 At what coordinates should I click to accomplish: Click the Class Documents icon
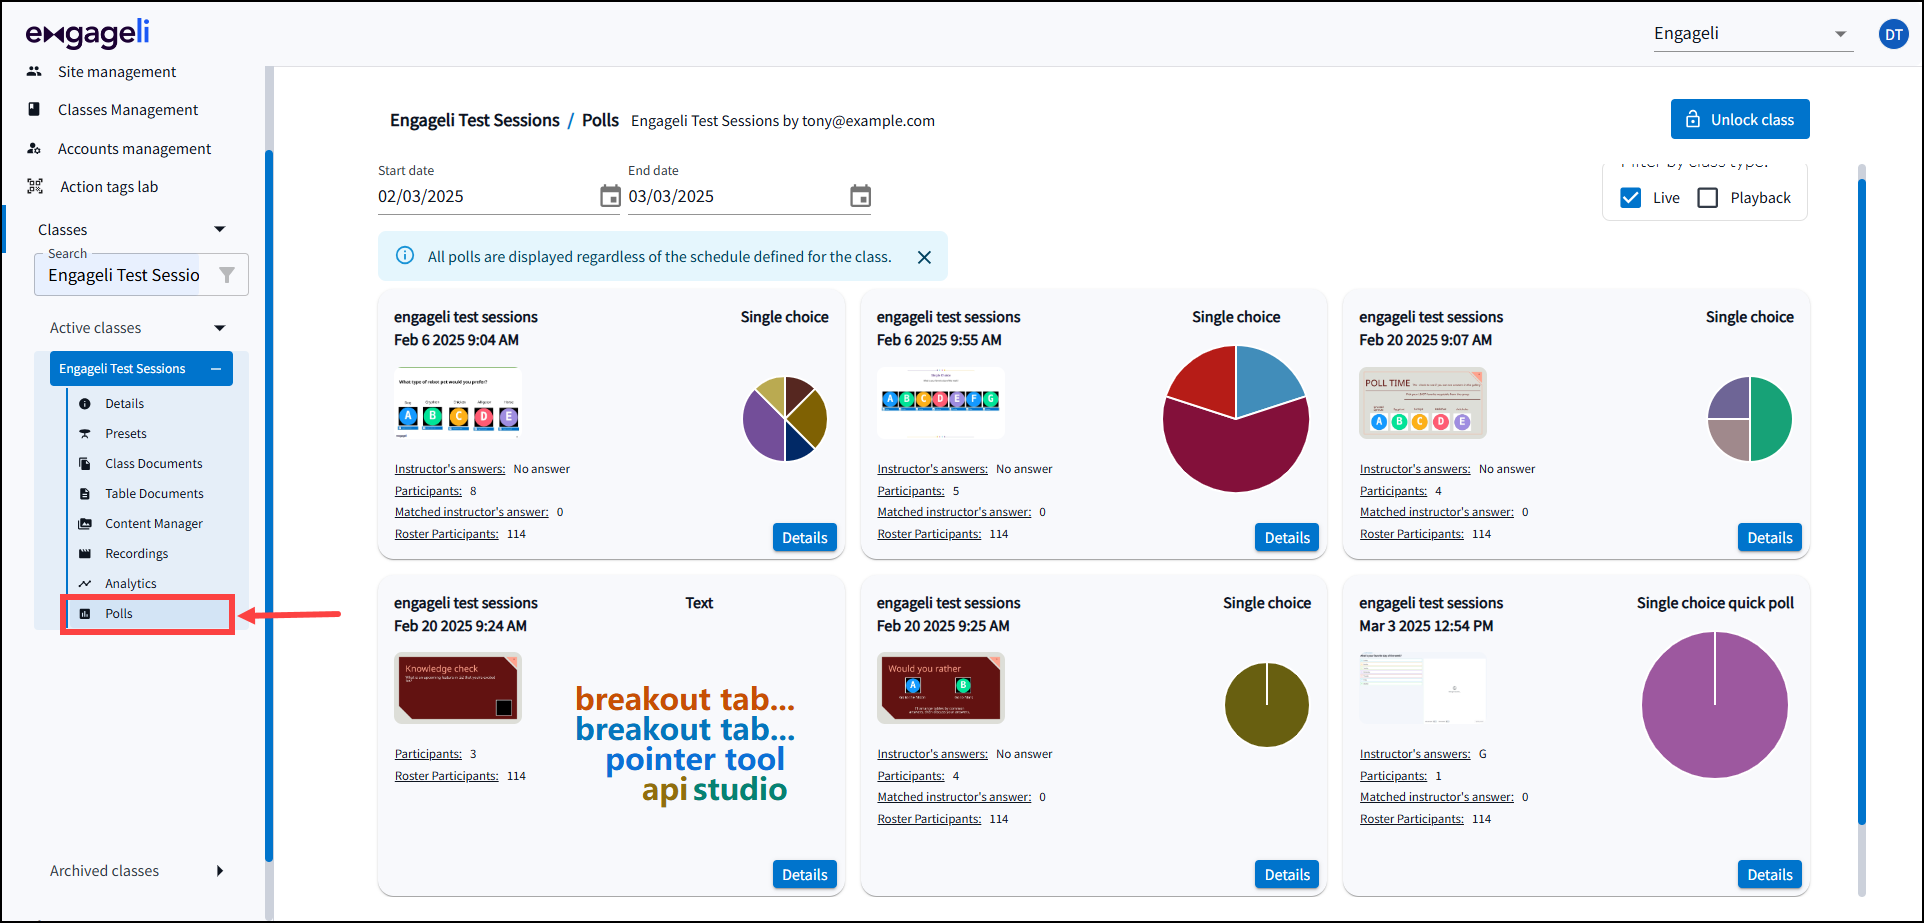pyautogui.click(x=85, y=464)
